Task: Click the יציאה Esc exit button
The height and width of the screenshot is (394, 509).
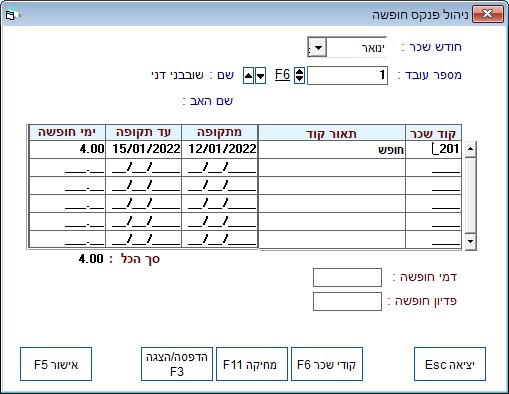Action: pos(450,364)
